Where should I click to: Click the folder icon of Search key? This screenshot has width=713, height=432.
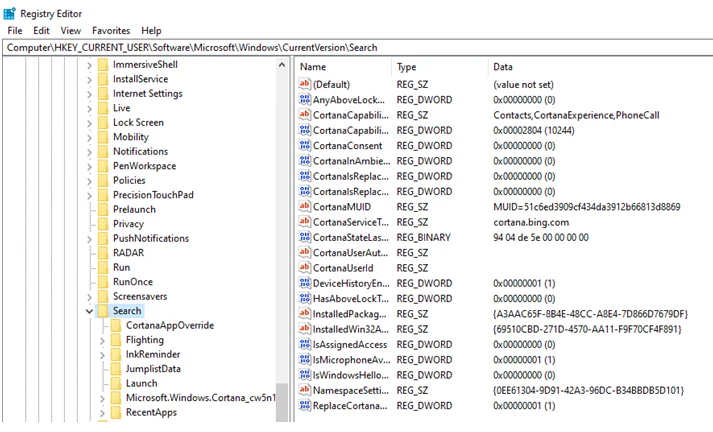pos(103,311)
